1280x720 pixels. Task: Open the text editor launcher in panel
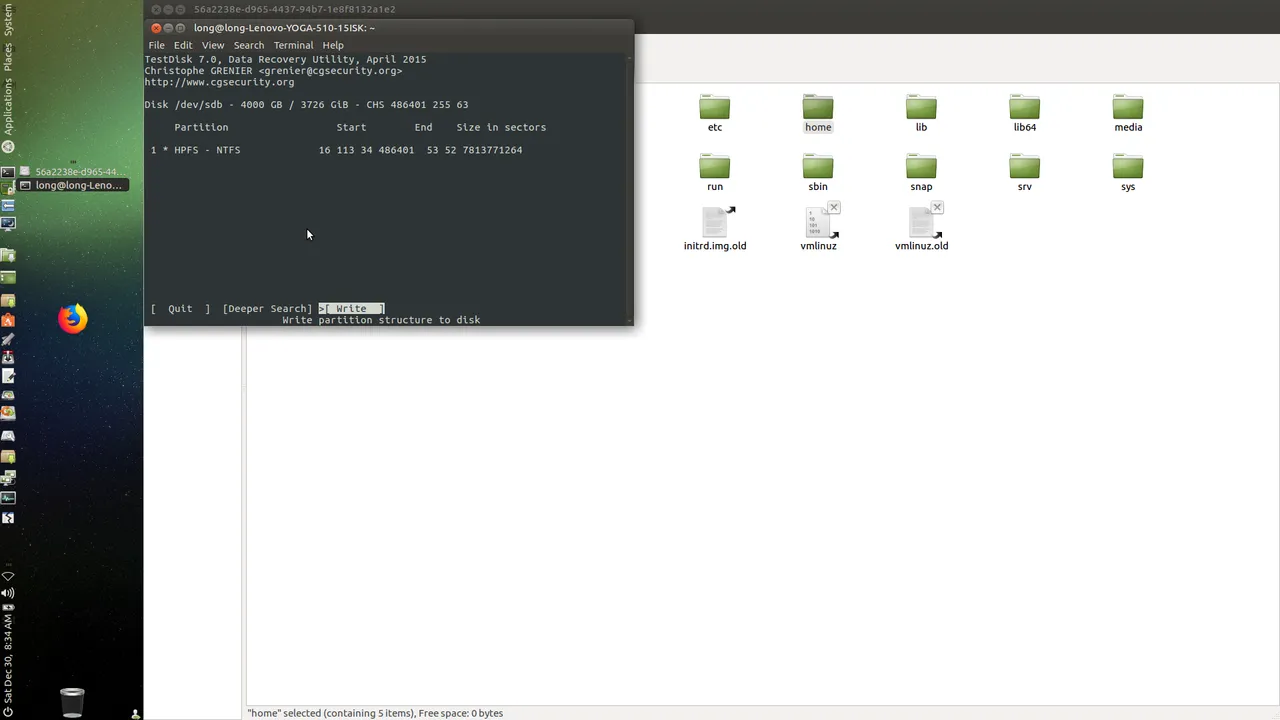(x=8, y=376)
